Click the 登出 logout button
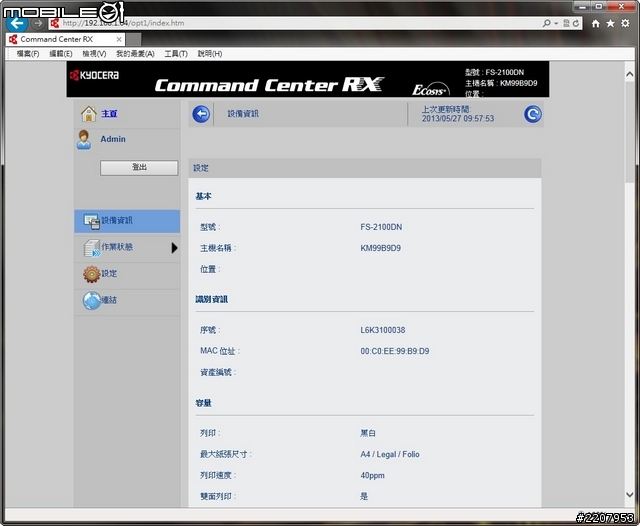Image resolution: width=640 pixels, height=526 pixels. tap(139, 167)
